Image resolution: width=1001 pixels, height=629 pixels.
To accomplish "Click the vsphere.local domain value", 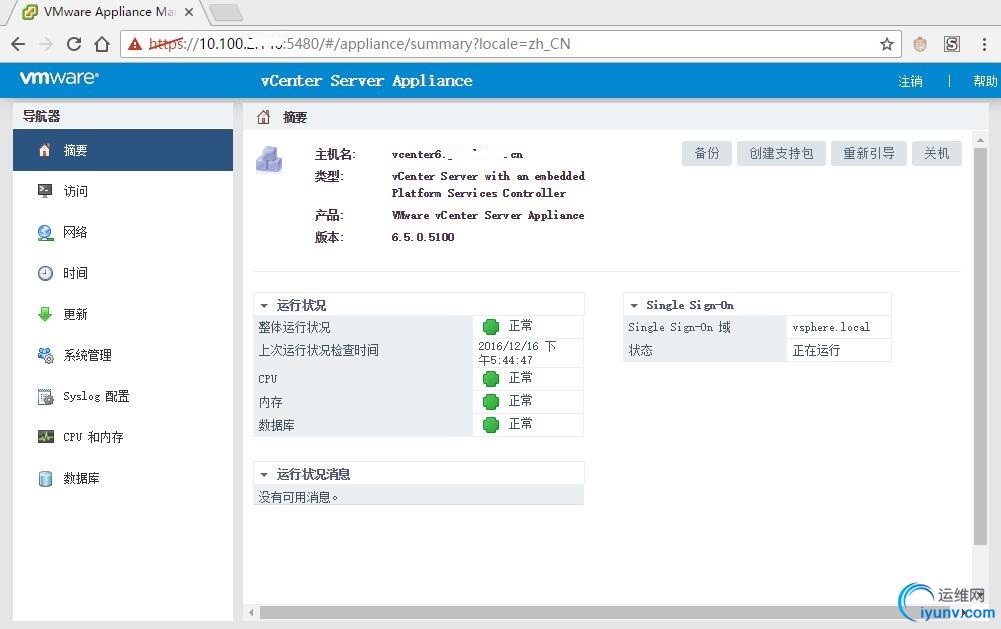I will pos(831,327).
